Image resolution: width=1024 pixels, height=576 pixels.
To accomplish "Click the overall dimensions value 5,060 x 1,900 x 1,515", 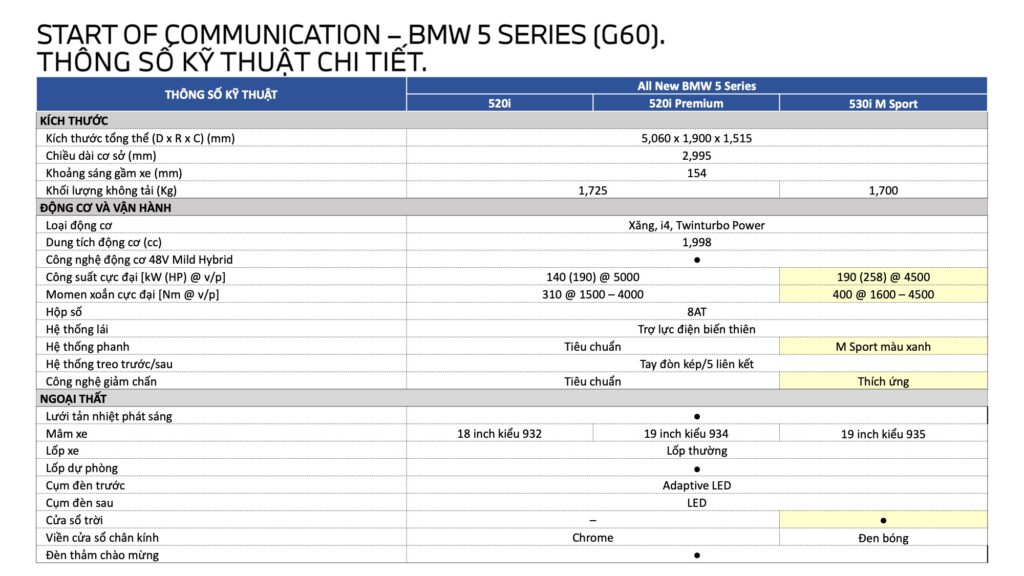I will pos(696,138).
